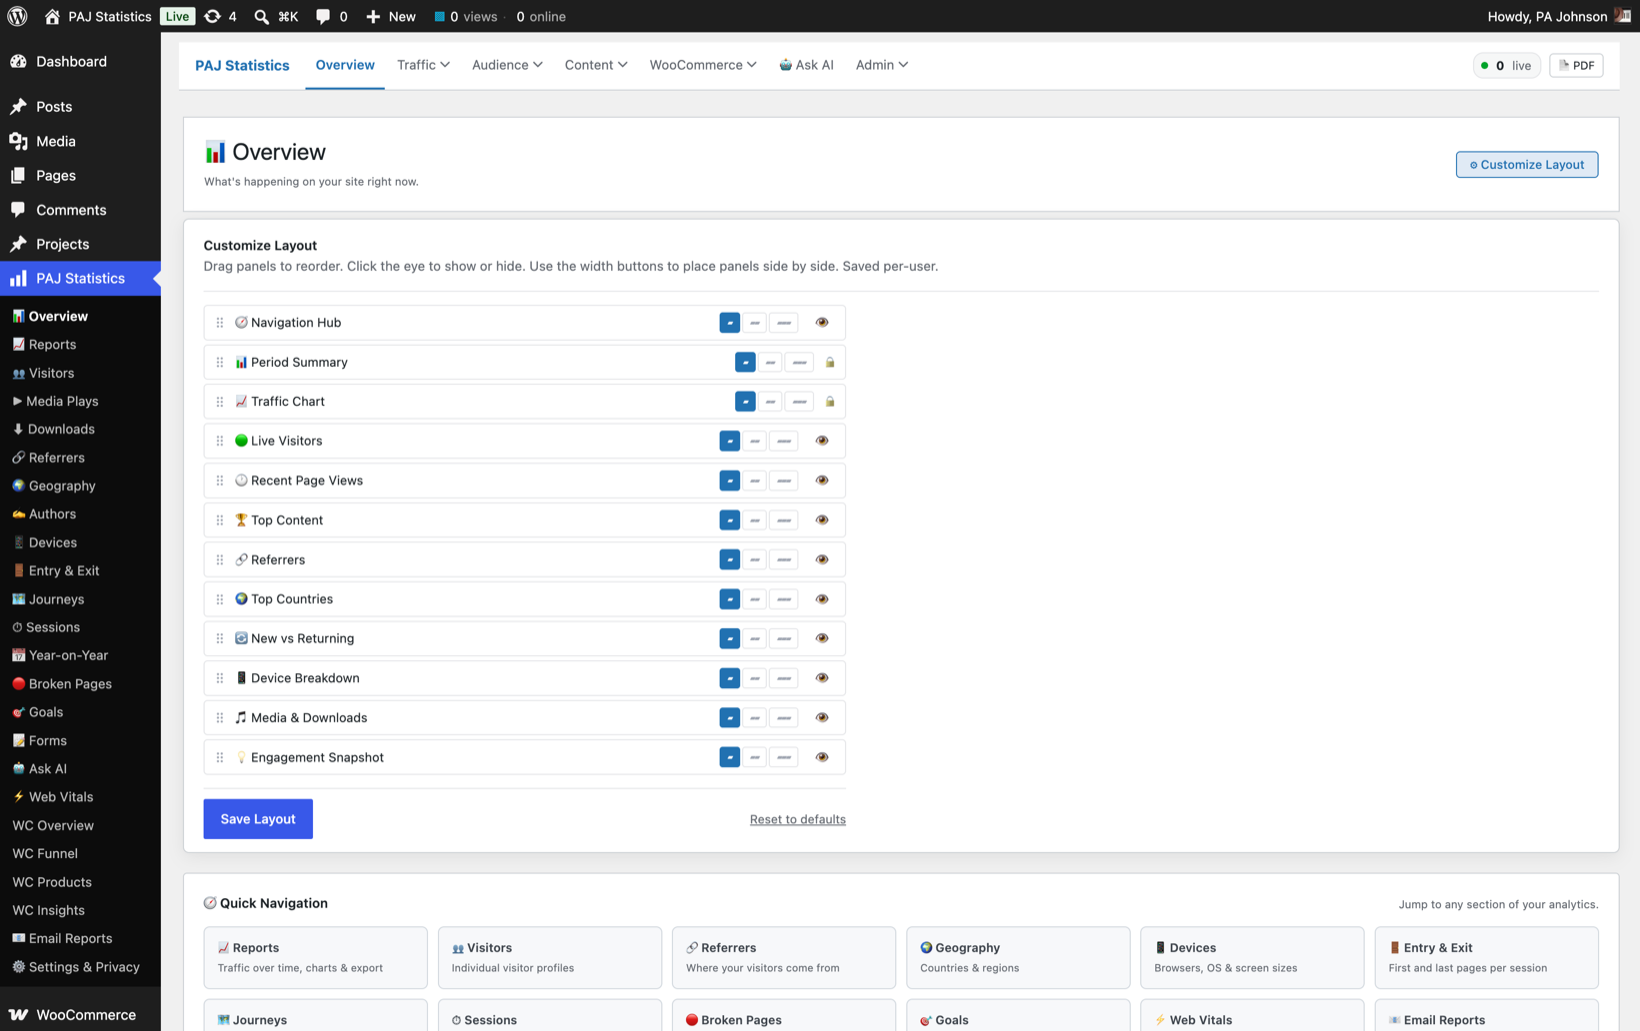Image resolution: width=1640 pixels, height=1031 pixels.
Task: Expand the WooCommerce dropdown in plugin nav
Action: (x=703, y=65)
